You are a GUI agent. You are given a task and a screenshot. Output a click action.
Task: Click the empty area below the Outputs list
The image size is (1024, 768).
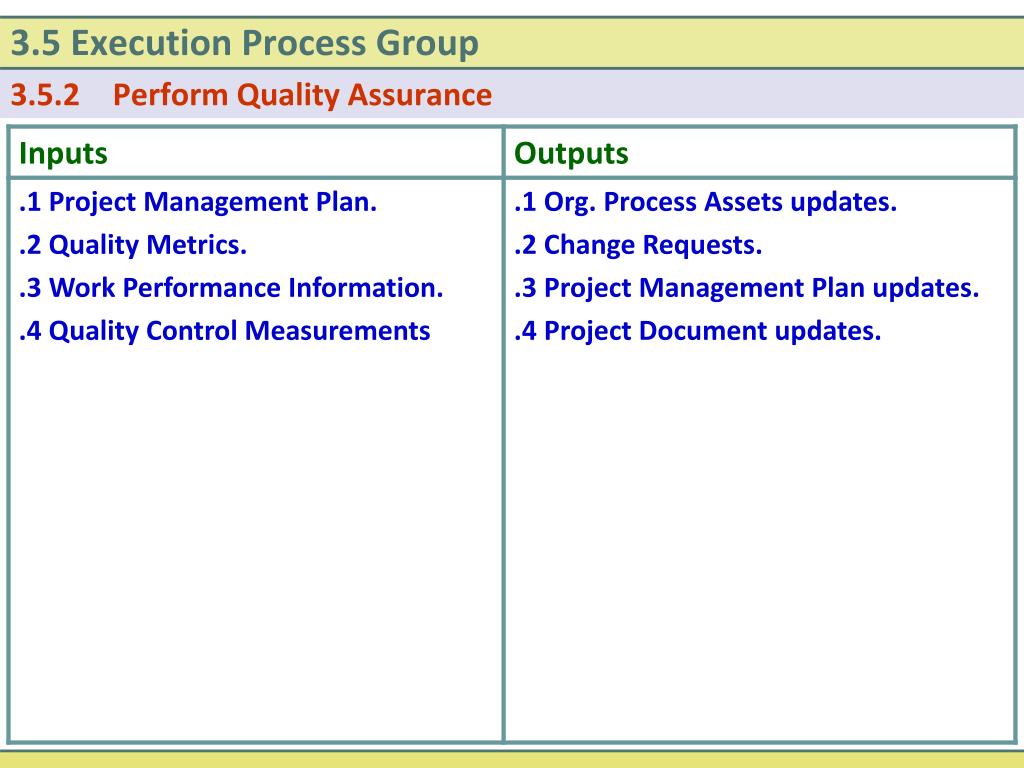(760, 540)
